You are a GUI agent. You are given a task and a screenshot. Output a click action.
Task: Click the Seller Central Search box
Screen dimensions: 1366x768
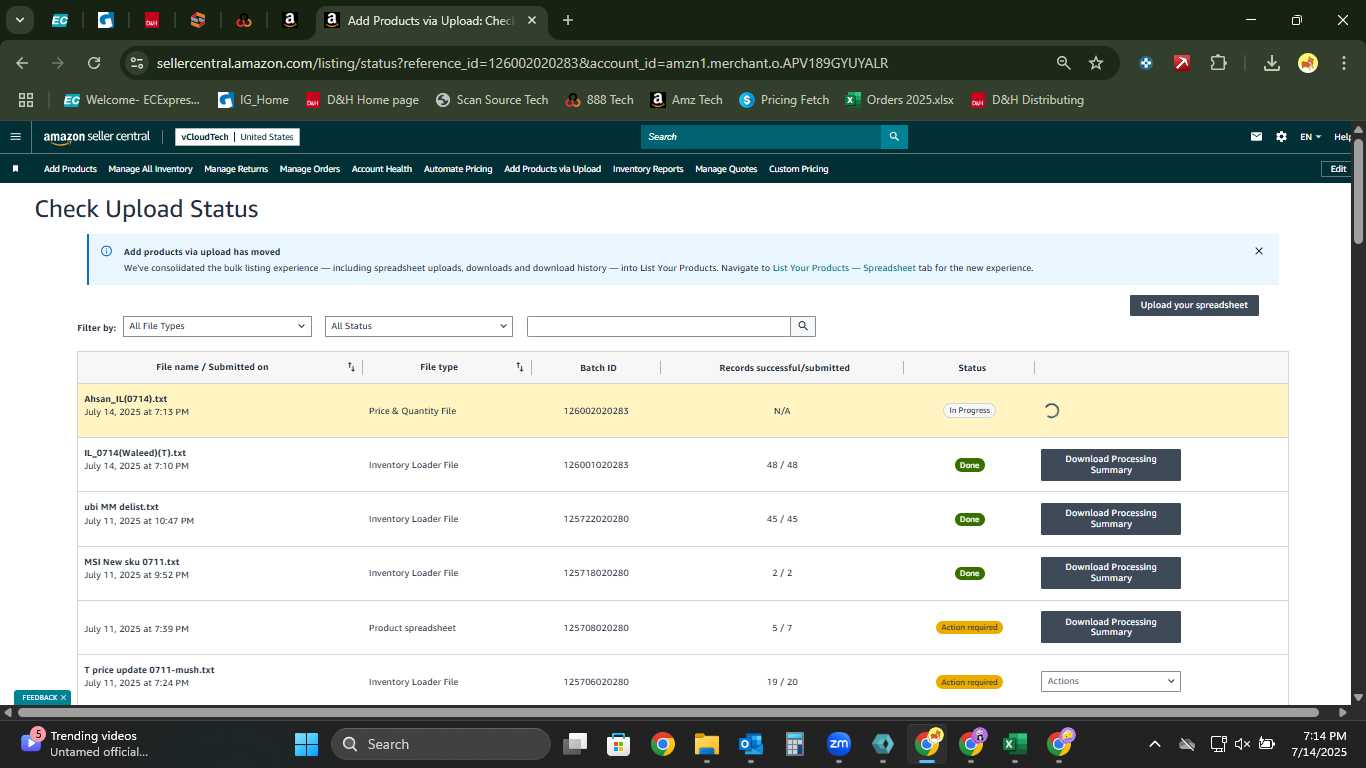(761, 137)
